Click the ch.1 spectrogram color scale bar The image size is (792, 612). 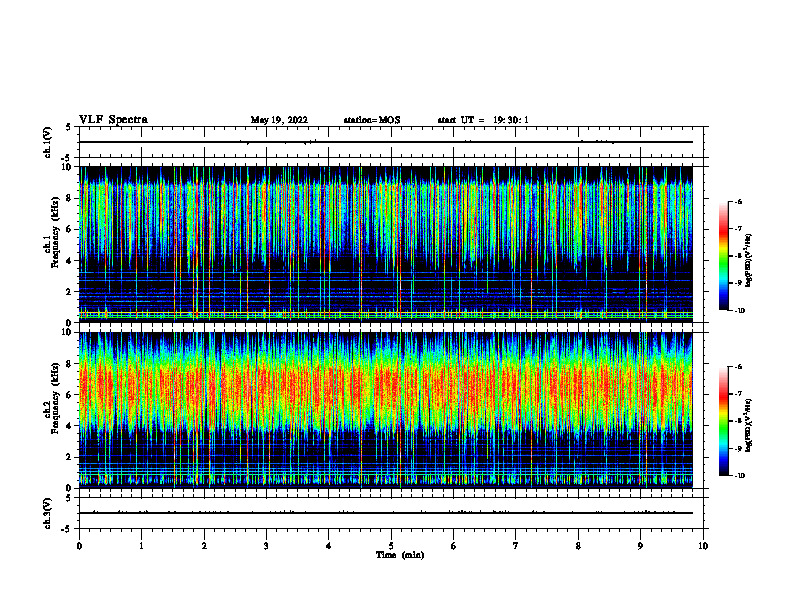tap(723, 256)
